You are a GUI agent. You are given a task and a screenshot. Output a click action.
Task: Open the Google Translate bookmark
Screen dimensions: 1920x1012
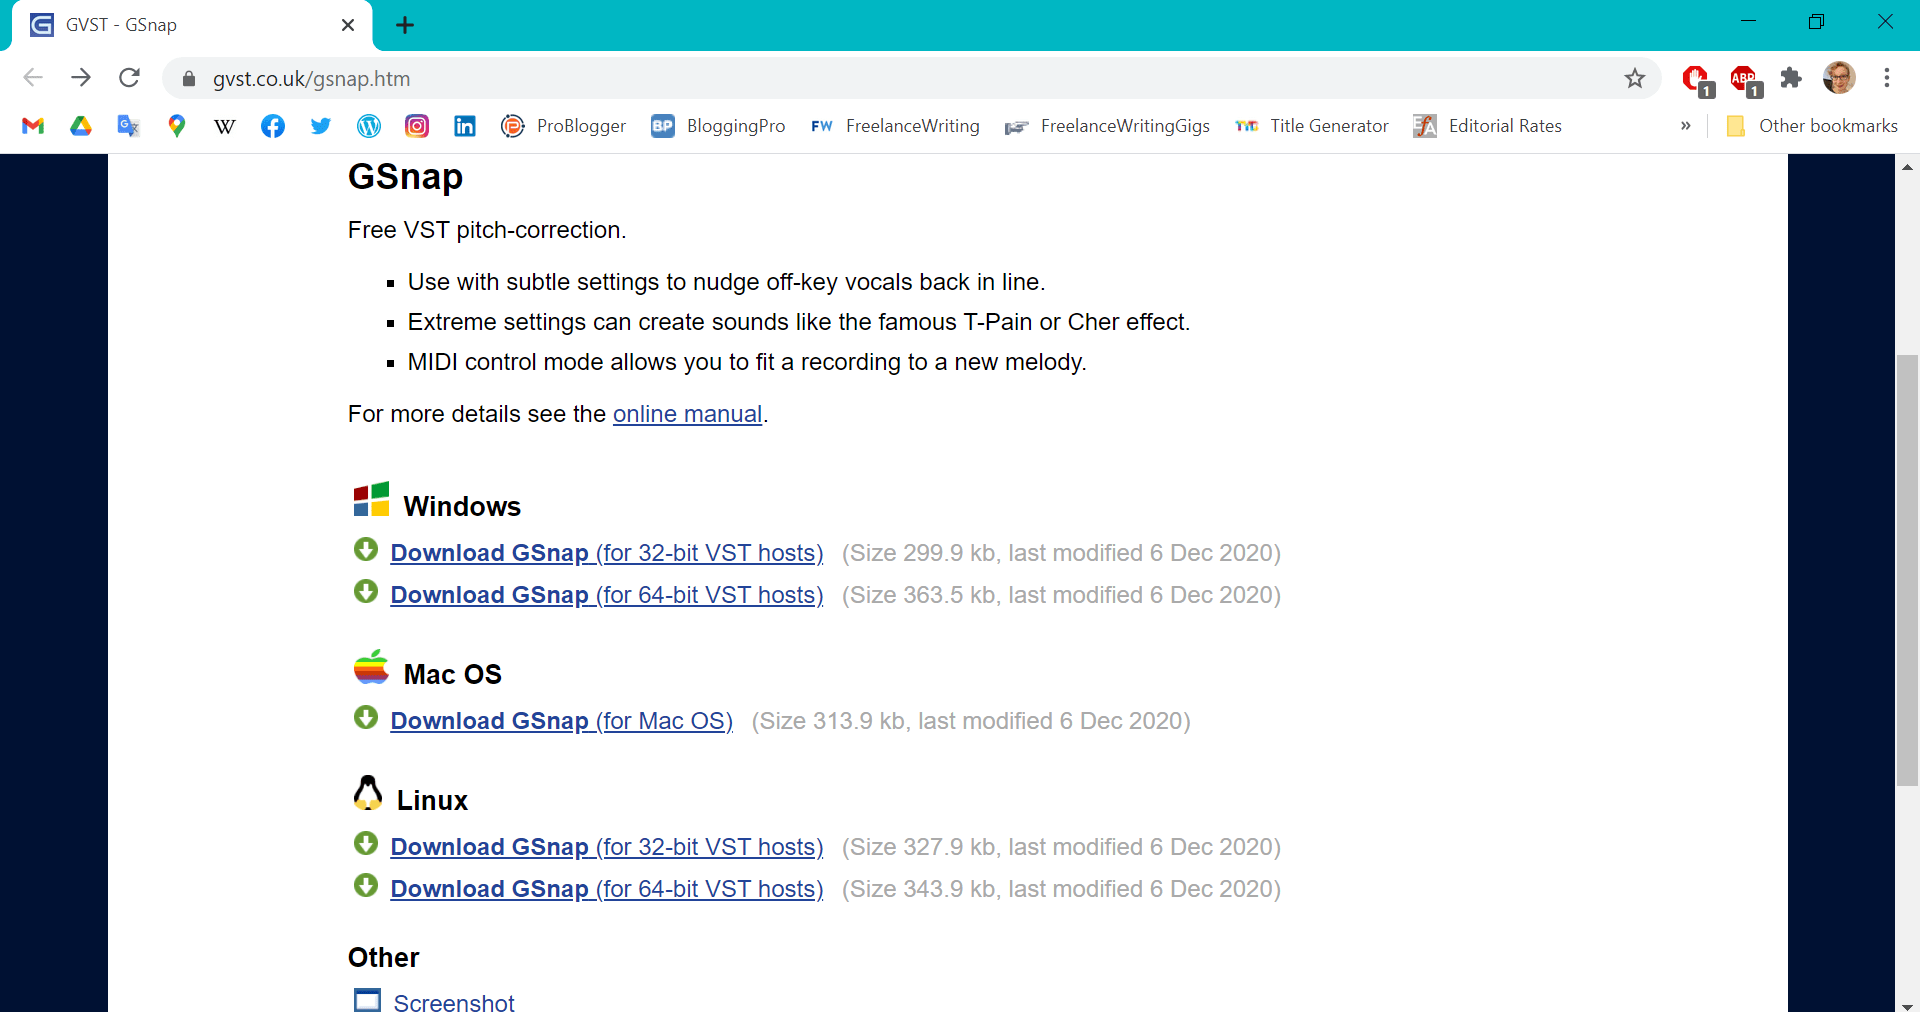[128, 126]
